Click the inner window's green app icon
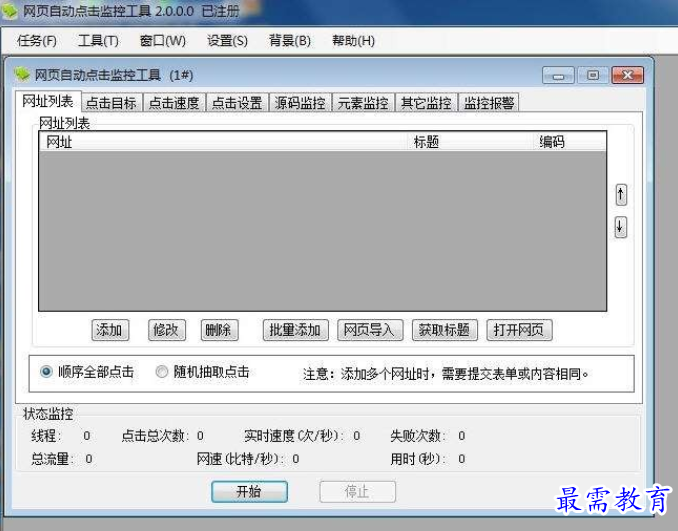Screen dimensions: 678x531 22,75
